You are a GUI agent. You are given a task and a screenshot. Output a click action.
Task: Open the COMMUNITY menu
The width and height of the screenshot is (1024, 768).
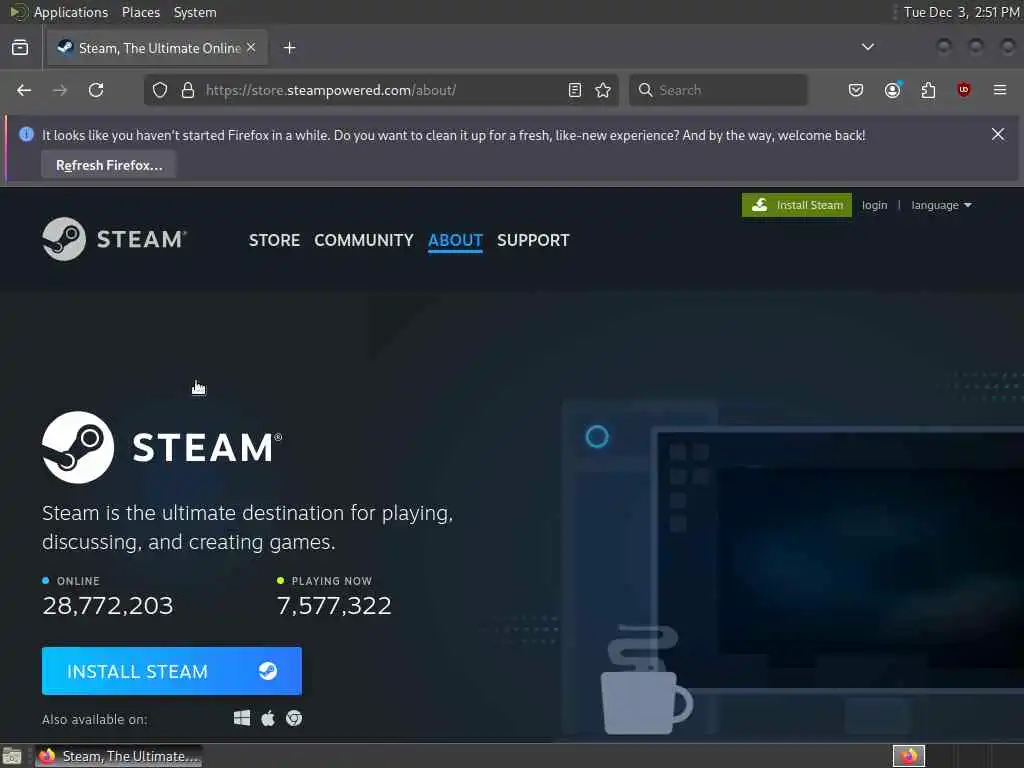(x=364, y=240)
